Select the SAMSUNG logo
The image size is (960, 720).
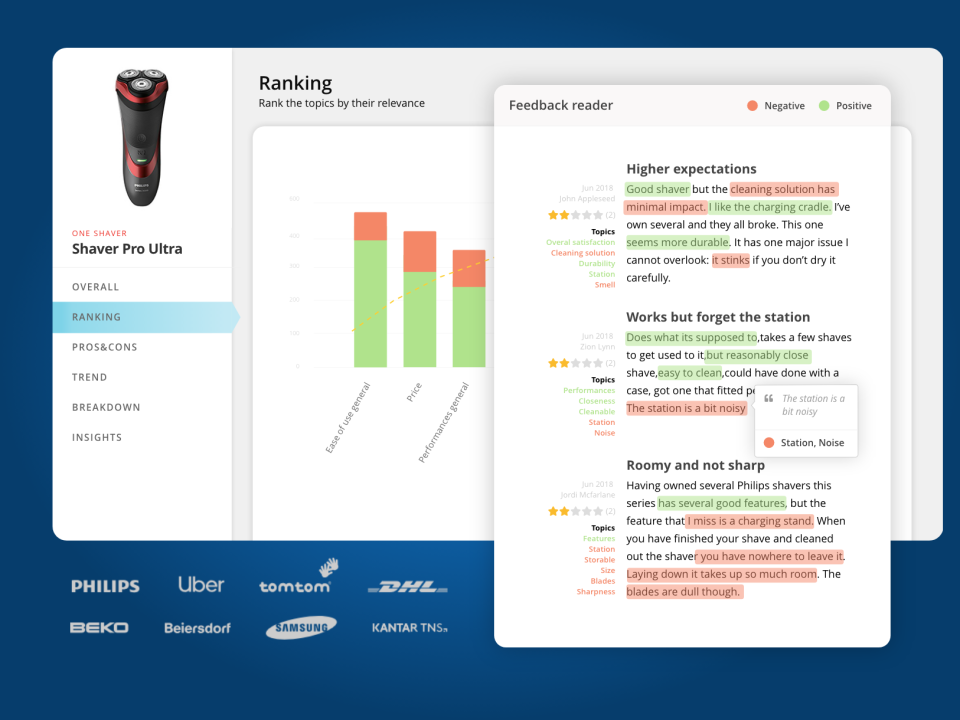(x=300, y=627)
